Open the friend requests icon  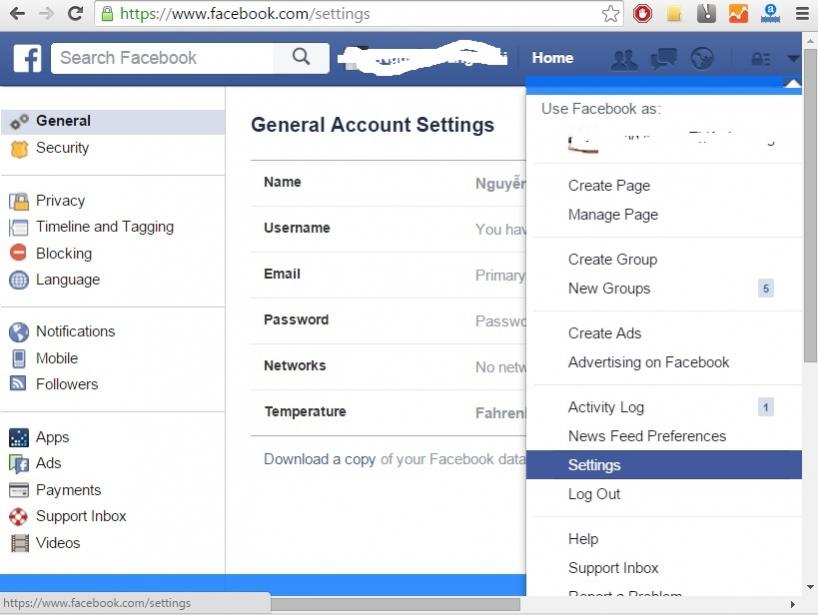(624, 59)
